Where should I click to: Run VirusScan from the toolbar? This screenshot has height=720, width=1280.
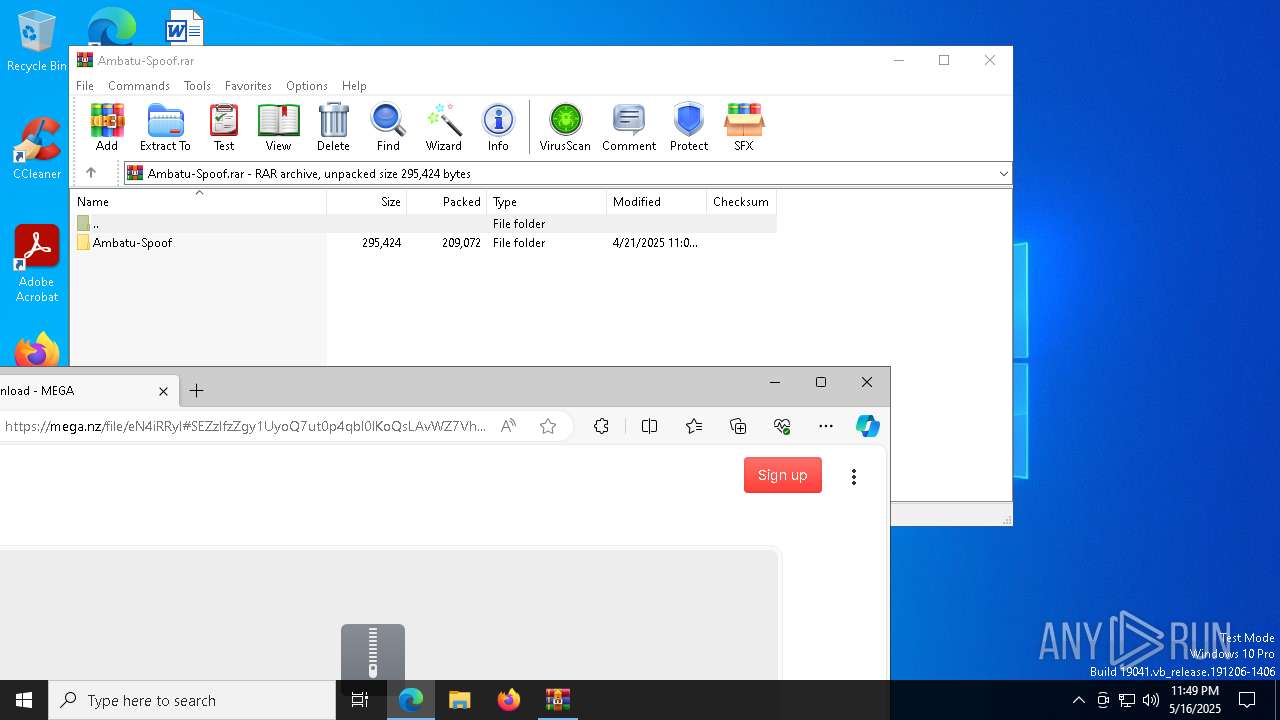(x=565, y=127)
